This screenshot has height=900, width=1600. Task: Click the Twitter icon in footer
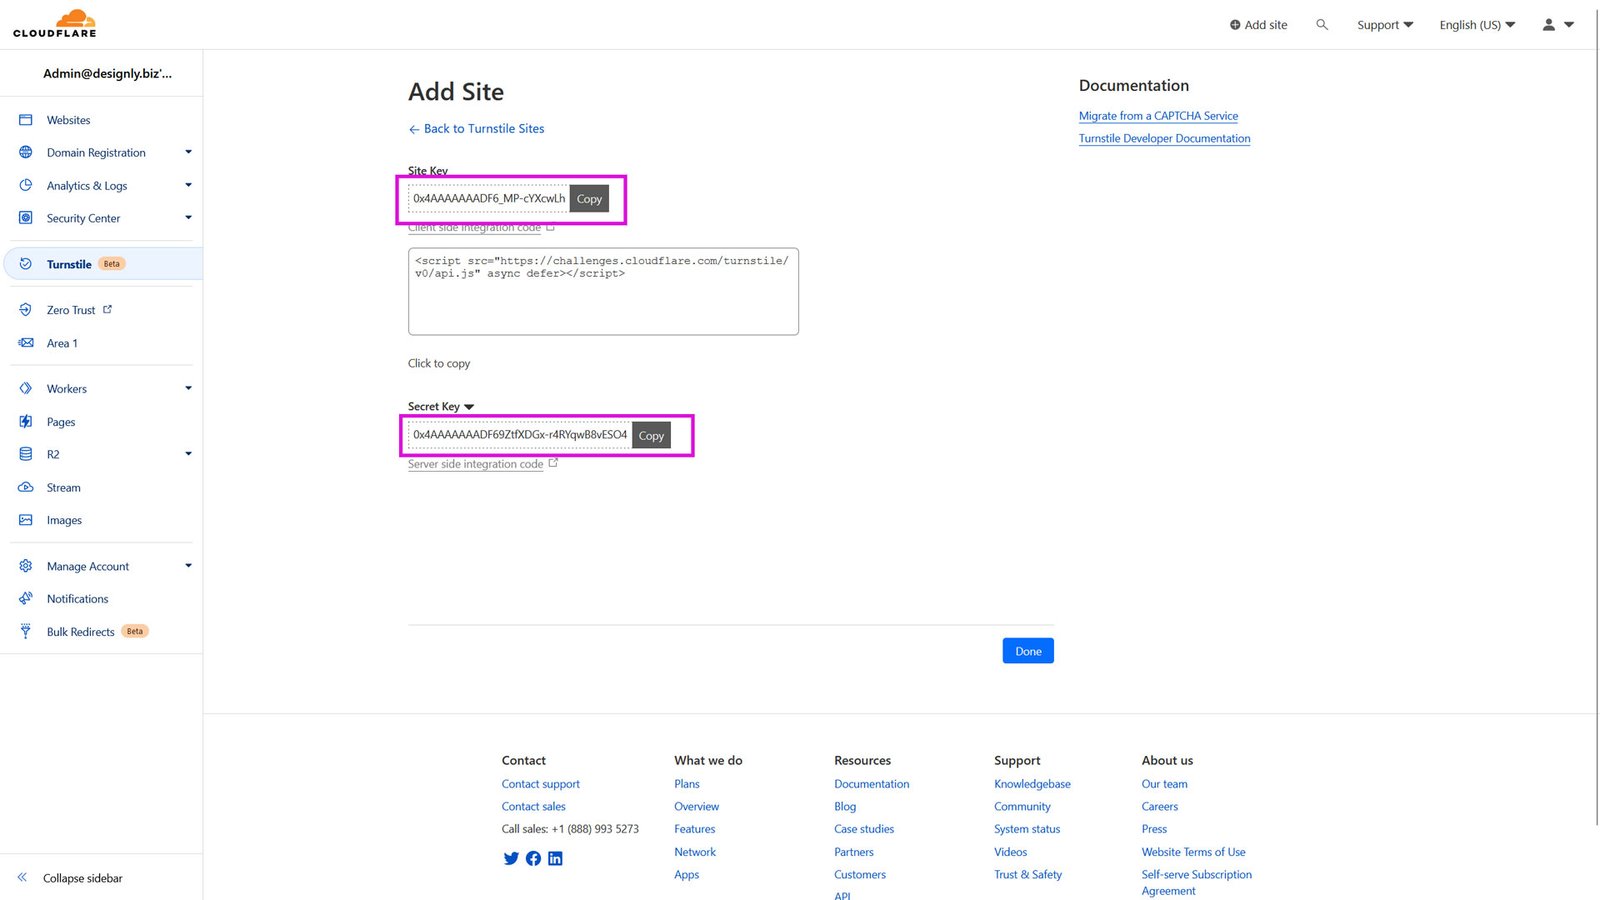[511, 858]
